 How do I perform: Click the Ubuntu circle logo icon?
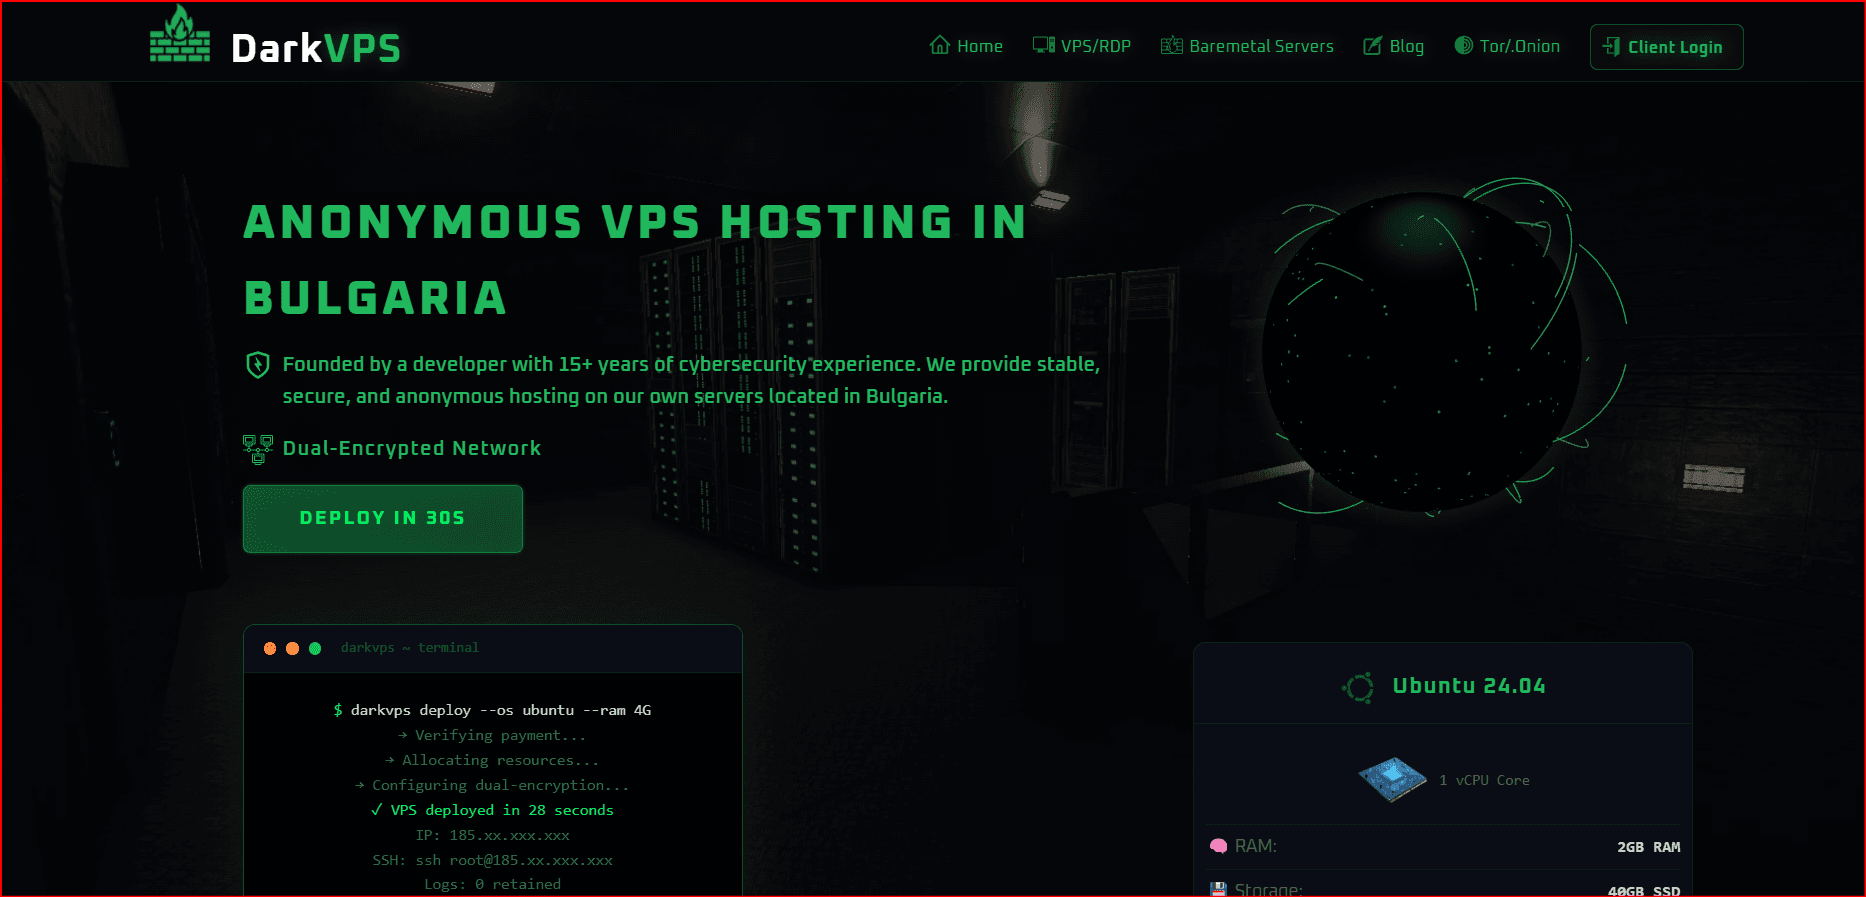point(1358,687)
